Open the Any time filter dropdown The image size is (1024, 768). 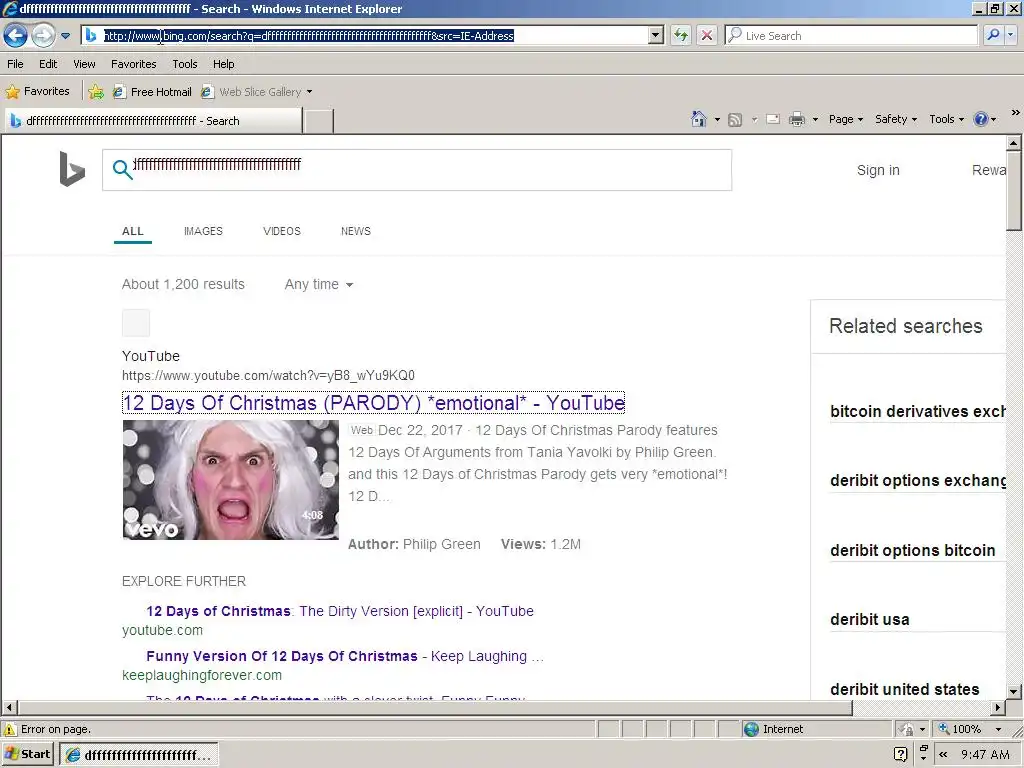coord(319,284)
